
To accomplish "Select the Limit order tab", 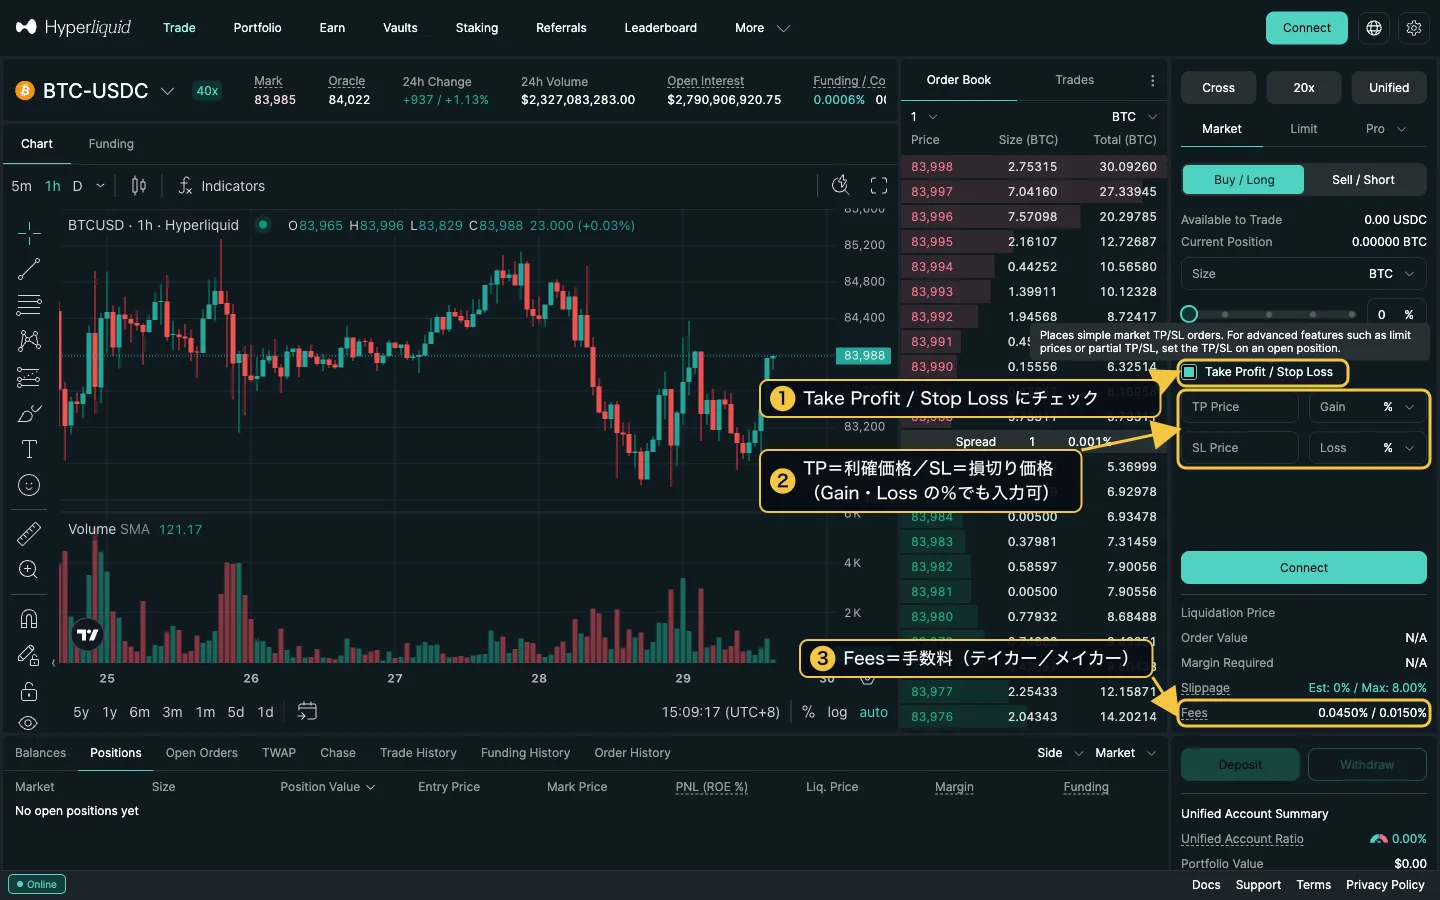I will coord(1303,129).
